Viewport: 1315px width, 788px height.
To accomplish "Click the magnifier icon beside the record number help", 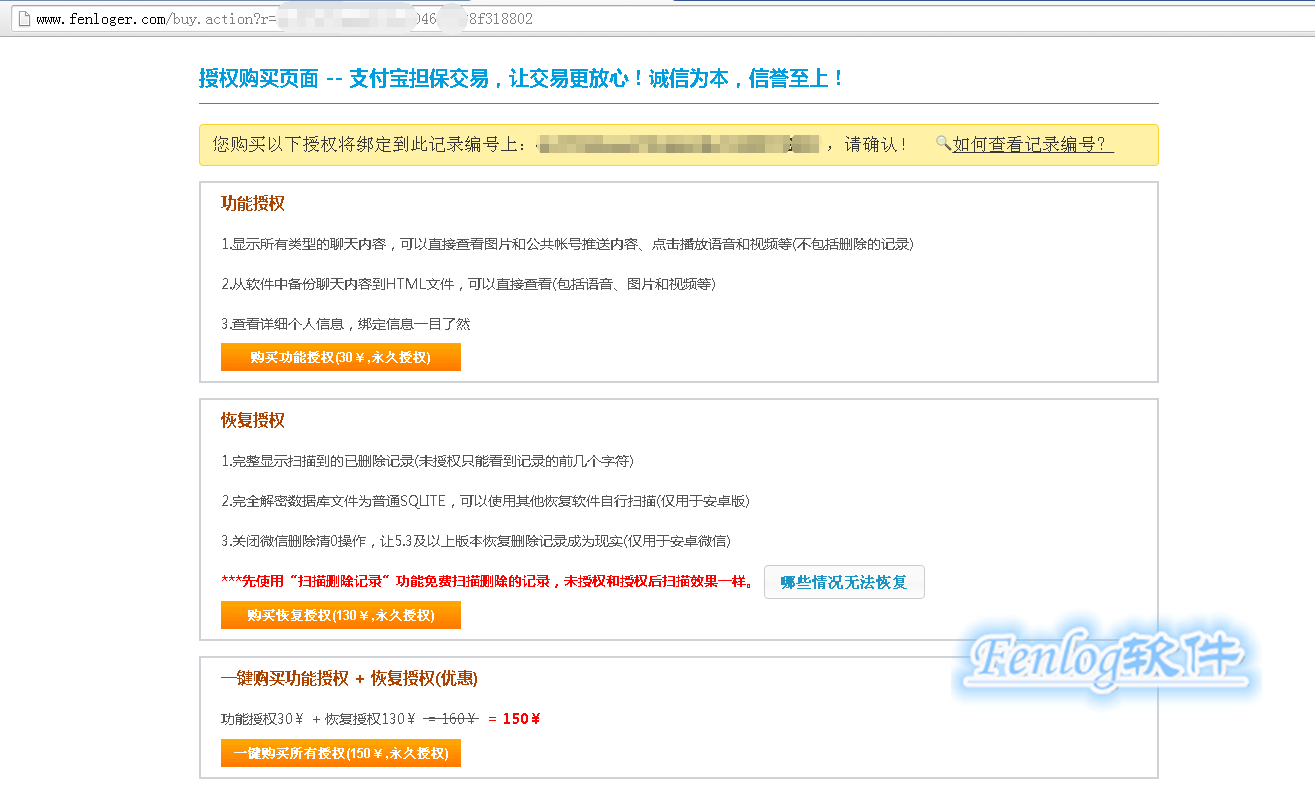I will [x=942, y=143].
